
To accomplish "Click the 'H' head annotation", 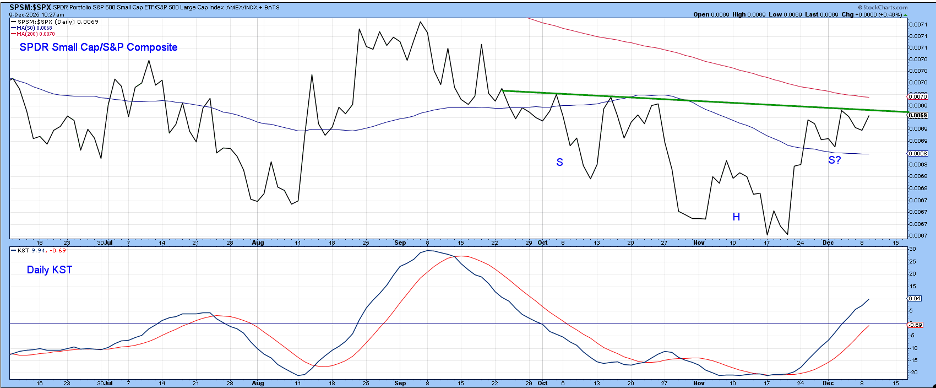I will [736, 217].
